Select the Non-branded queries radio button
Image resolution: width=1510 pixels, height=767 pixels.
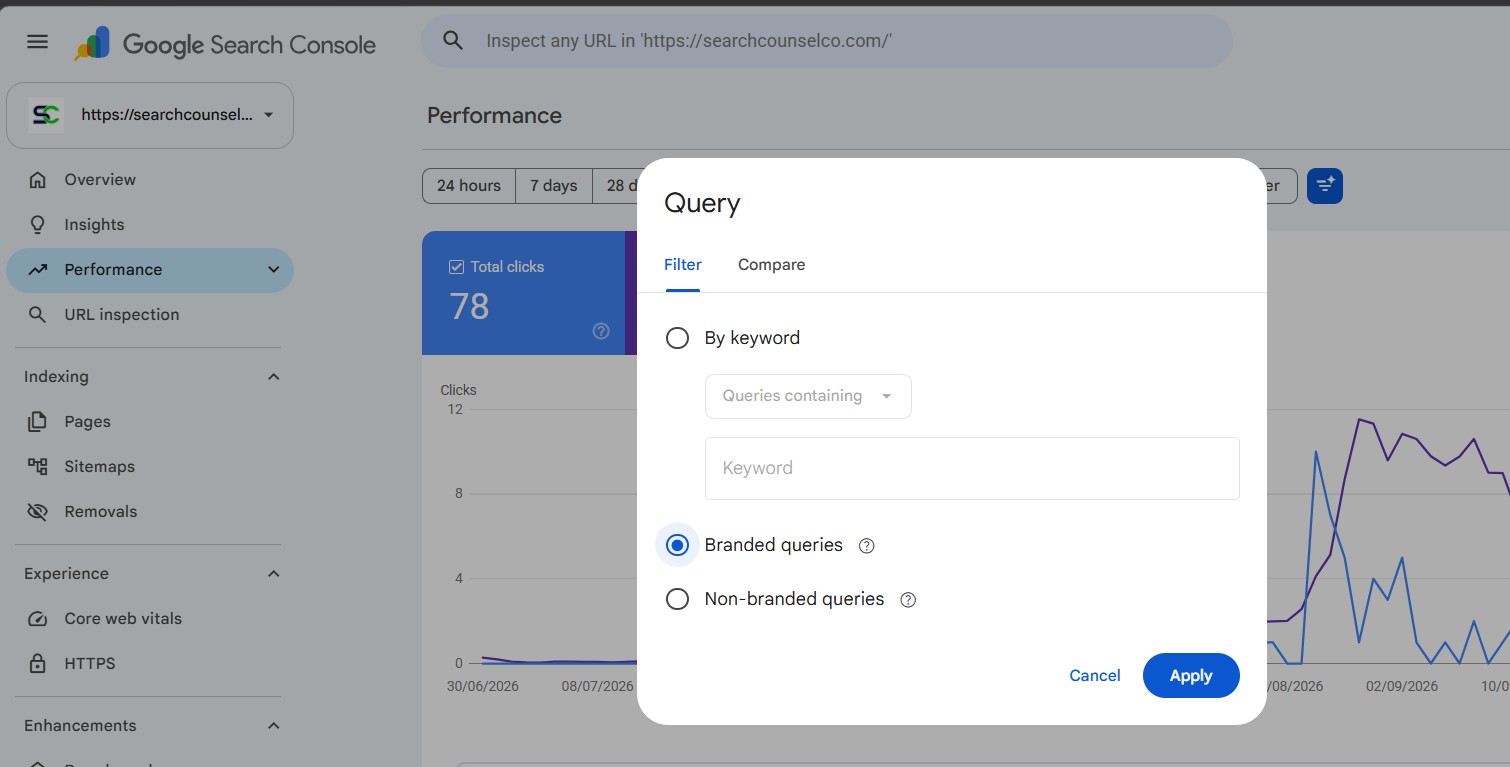[x=677, y=599]
